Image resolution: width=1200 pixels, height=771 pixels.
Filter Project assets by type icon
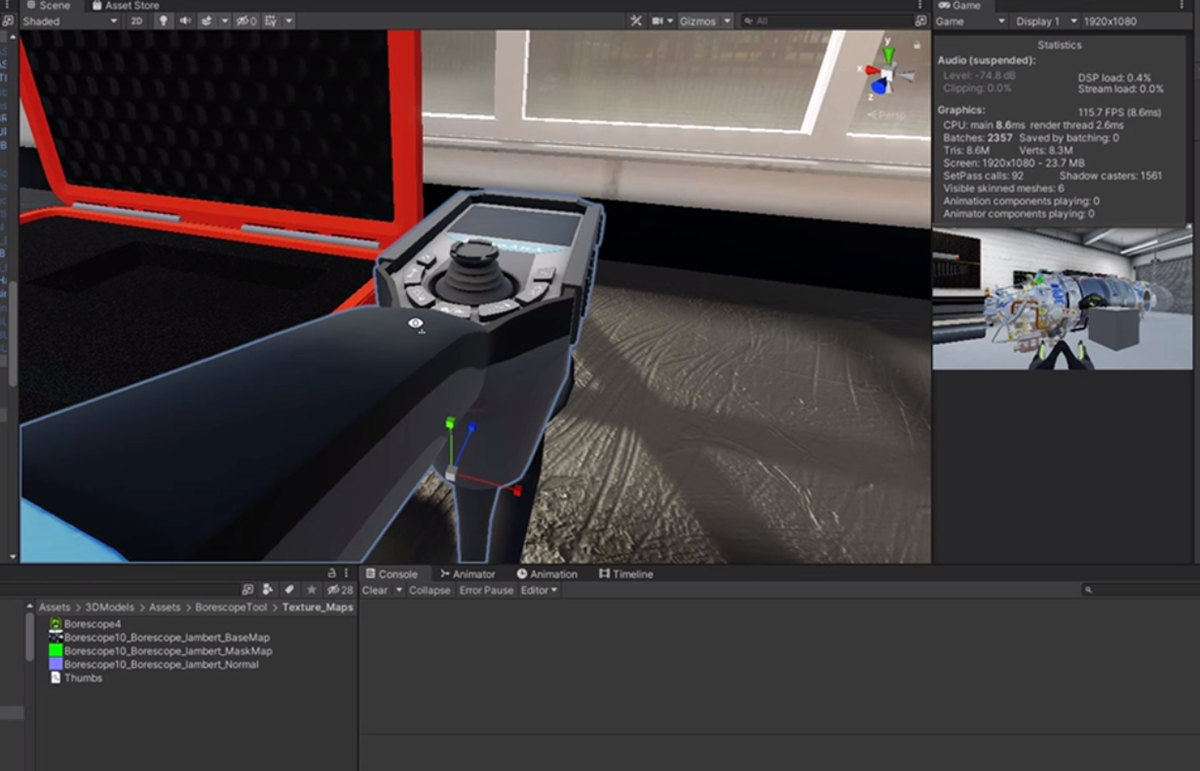pyautogui.click(x=269, y=590)
